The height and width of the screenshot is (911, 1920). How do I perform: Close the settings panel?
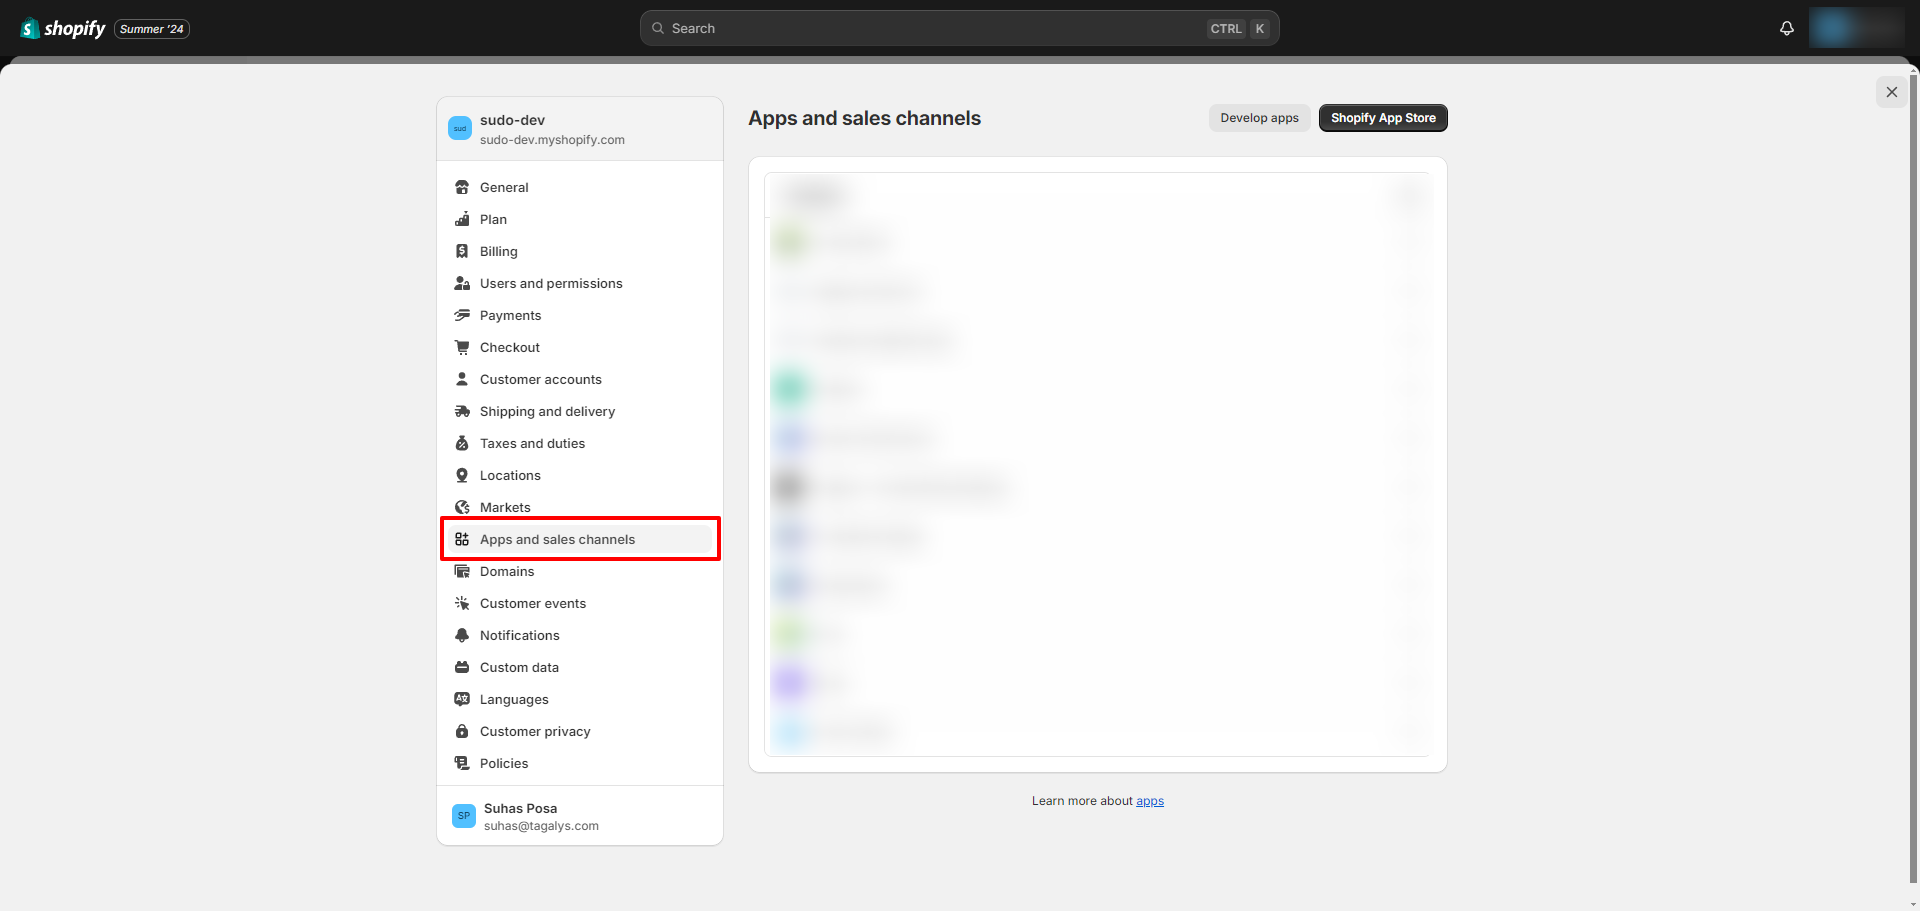(x=1891, y=92)
